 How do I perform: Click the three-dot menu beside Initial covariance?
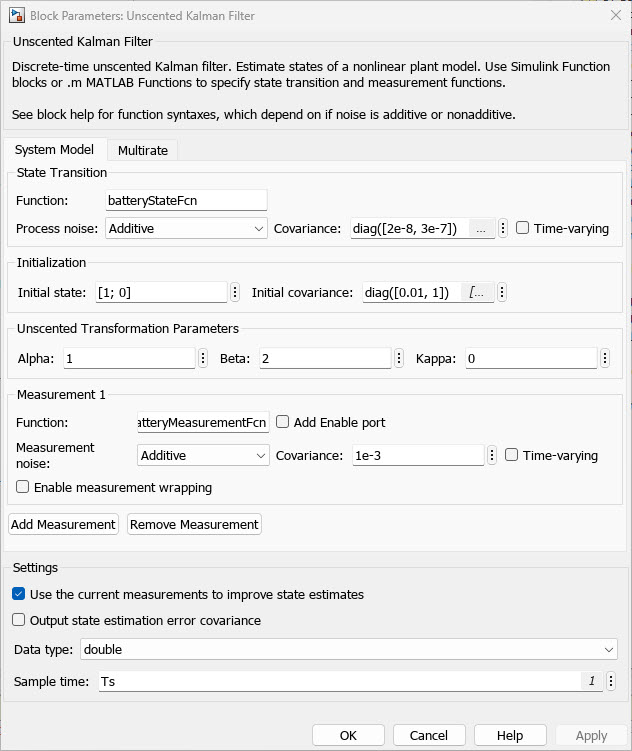pos(502,293)
